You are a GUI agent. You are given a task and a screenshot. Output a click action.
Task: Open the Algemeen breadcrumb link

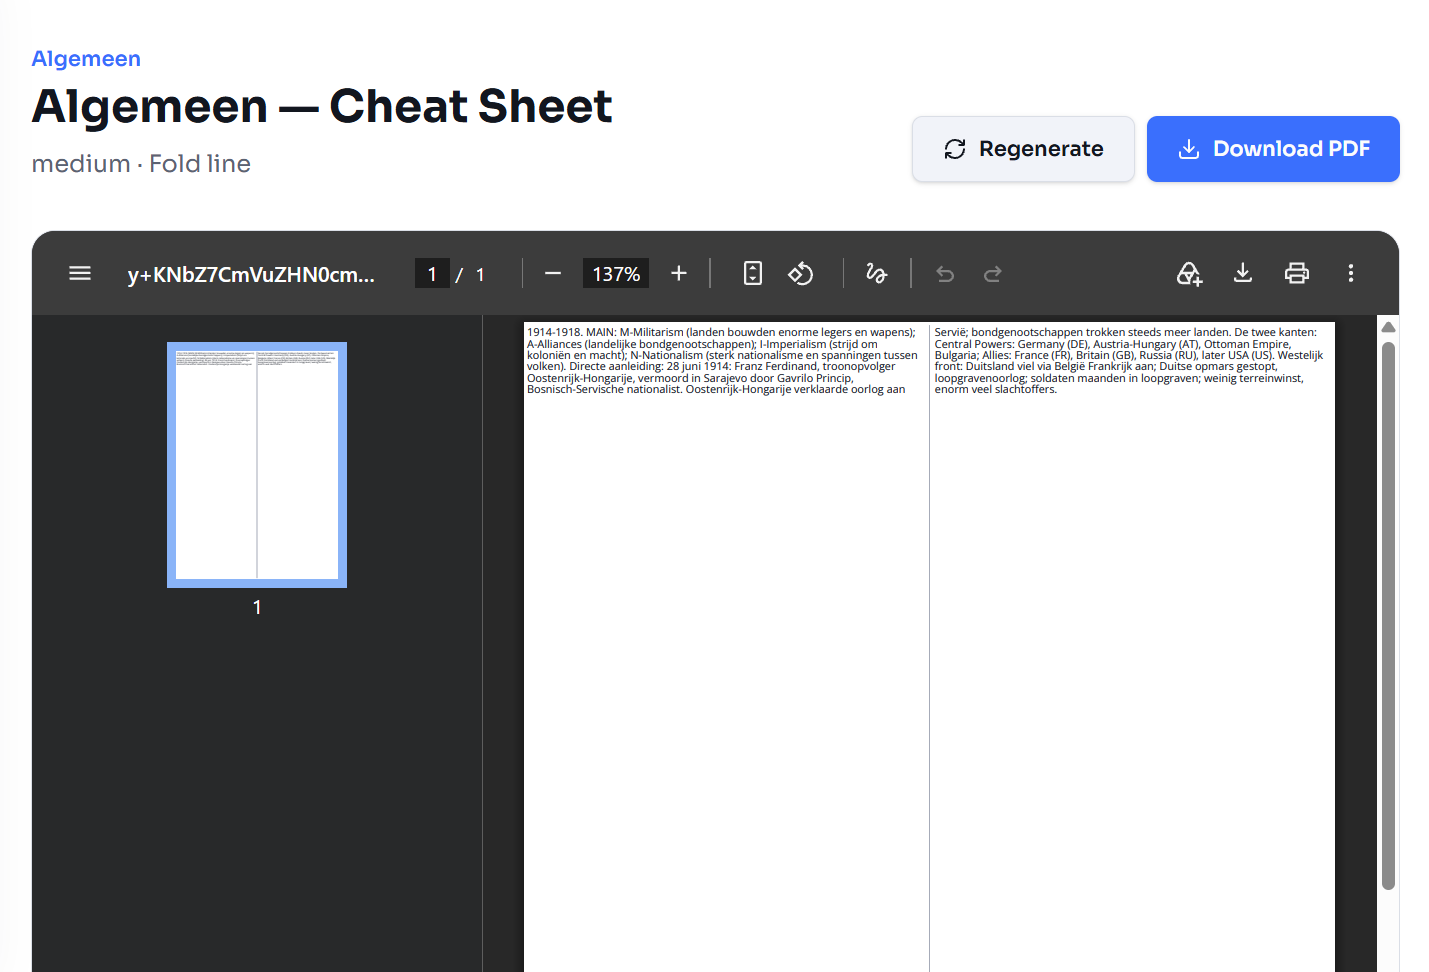click(x=86, y=59)
